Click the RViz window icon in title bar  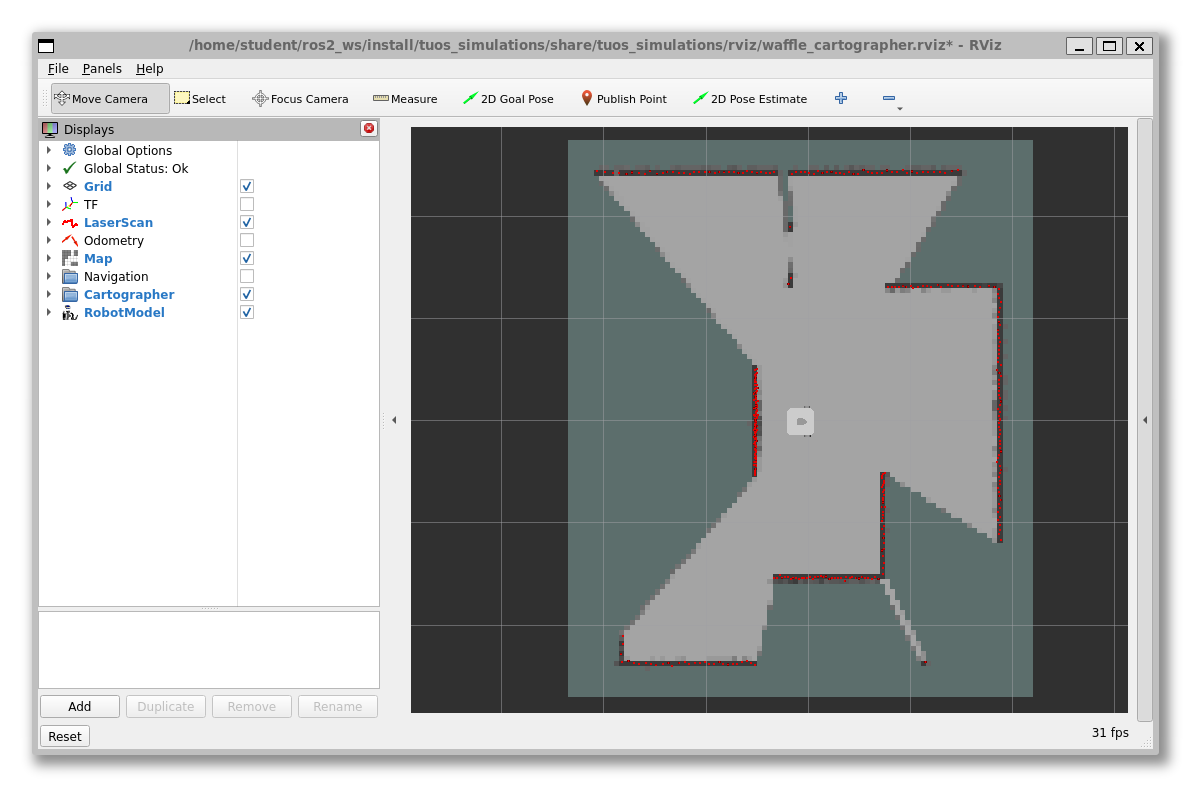pyautogui.click(x=46, y=46)
